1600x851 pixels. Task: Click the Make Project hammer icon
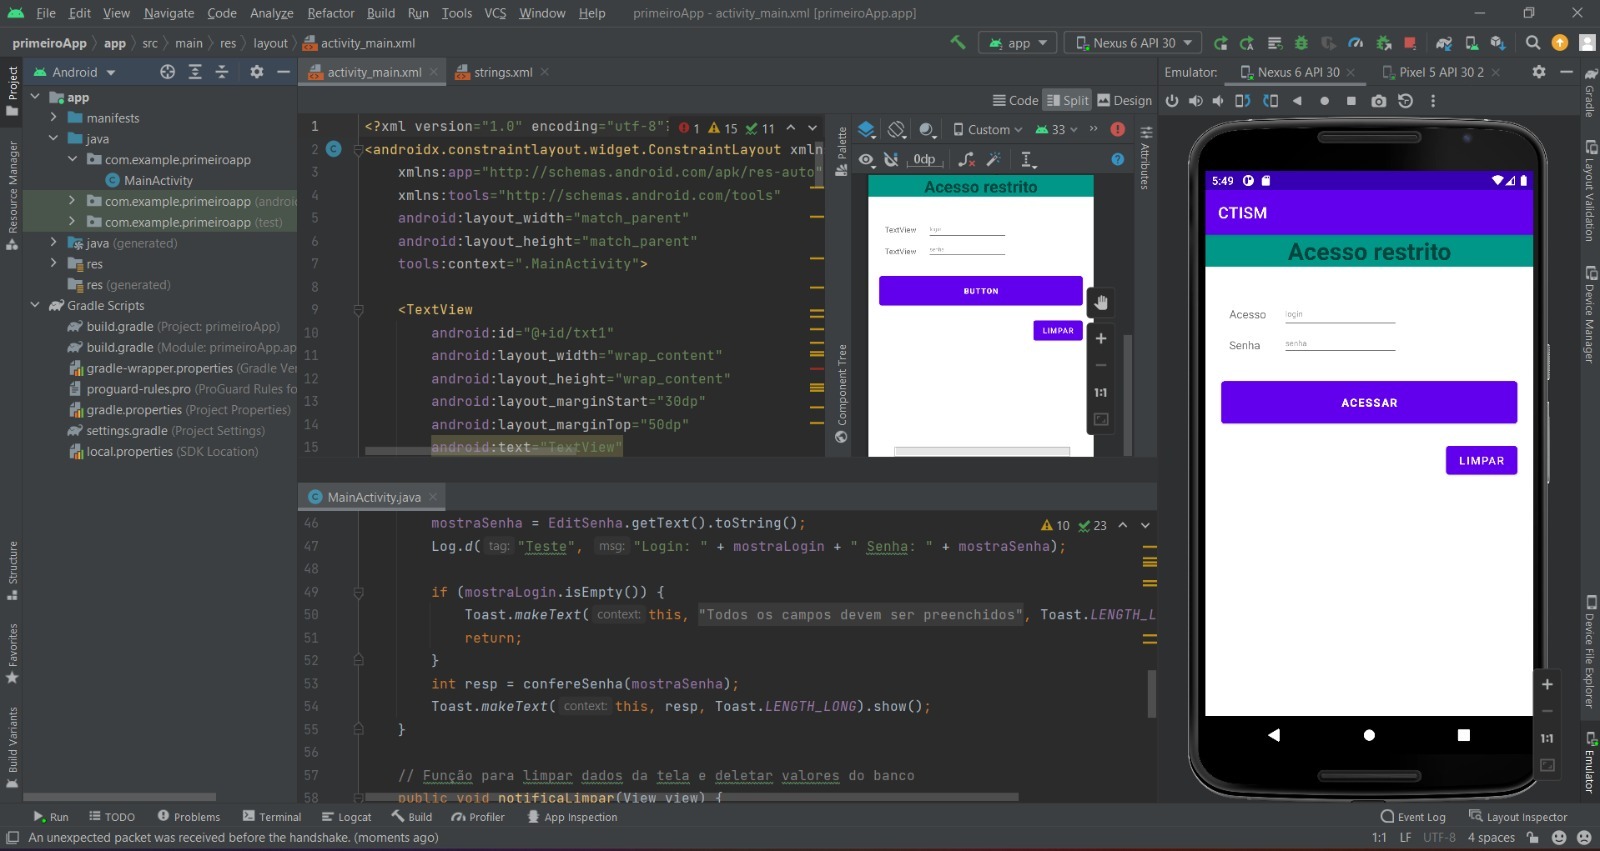958,43
